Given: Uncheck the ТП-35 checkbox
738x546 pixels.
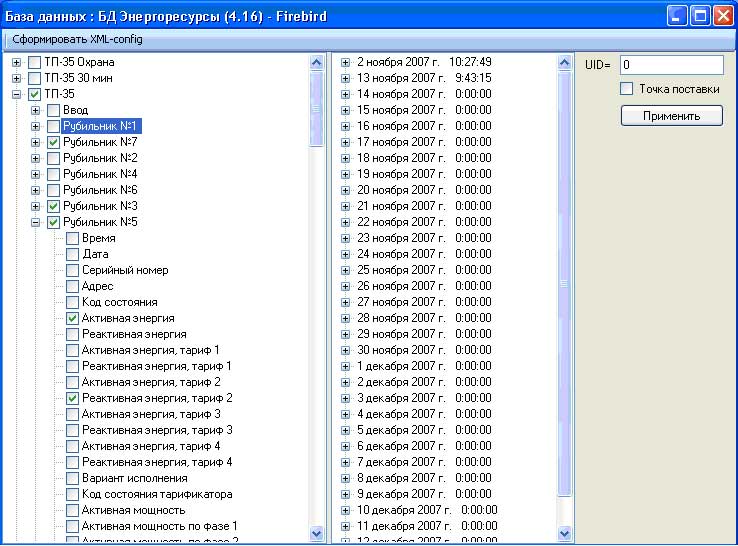Looking at the screenshot, I should pyautogui.click(x=34, y=94).
